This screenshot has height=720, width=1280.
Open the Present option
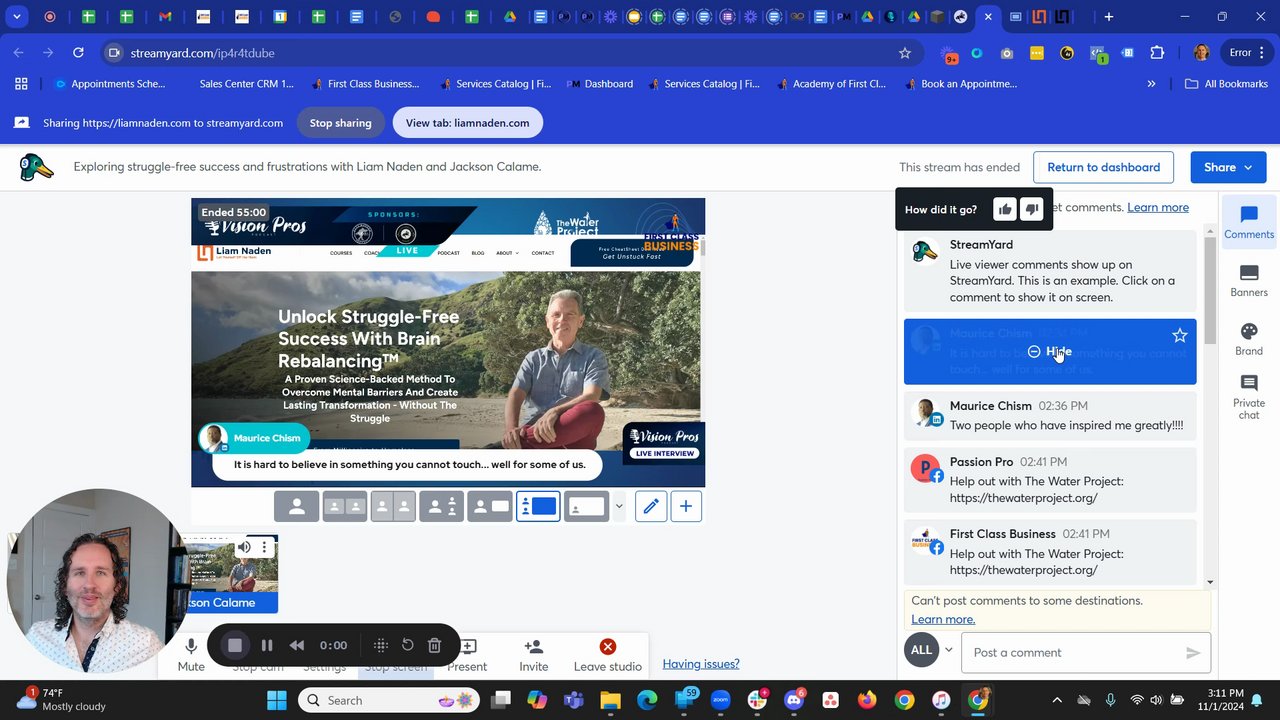point(468,655)
